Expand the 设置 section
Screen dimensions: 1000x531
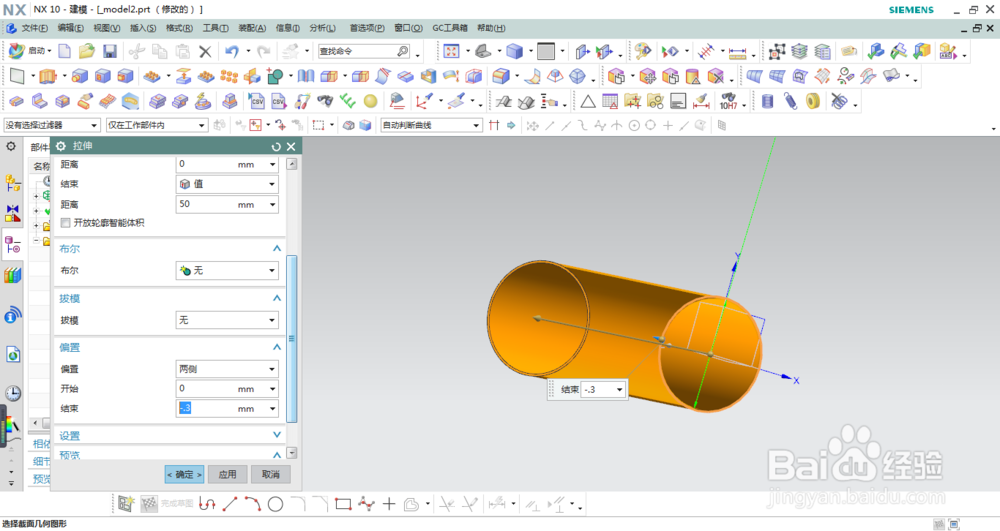tap(277, 435)
